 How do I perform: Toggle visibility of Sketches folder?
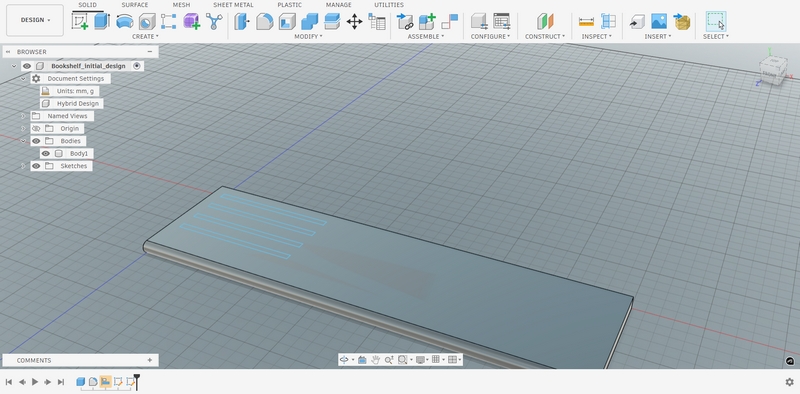coord(36,166)
